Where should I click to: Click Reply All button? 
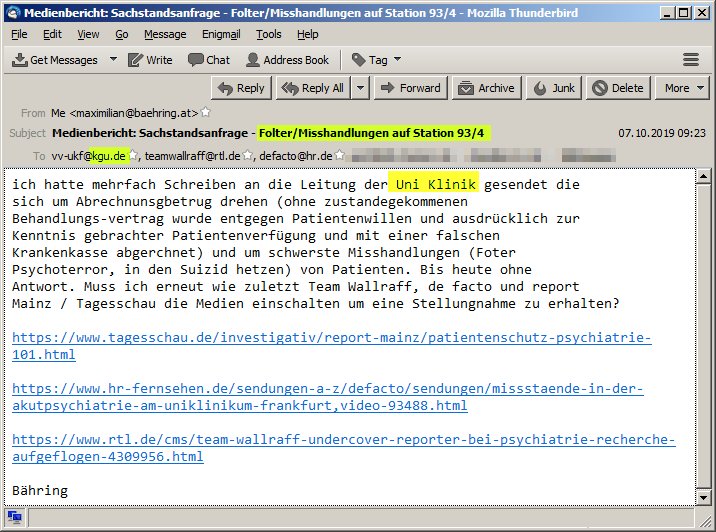[x=313, y=88]
